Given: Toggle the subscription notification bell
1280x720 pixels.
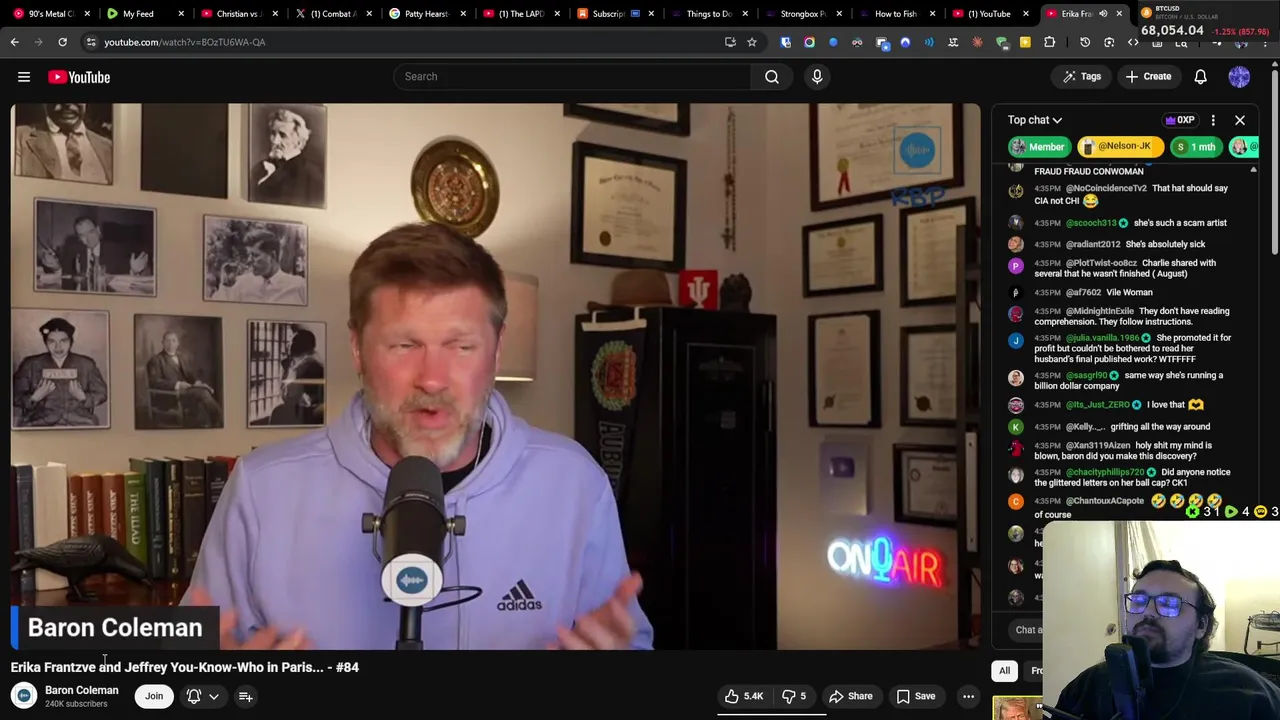Looking at the screenshot, I should pyautogui.click(x=194, y=696).
